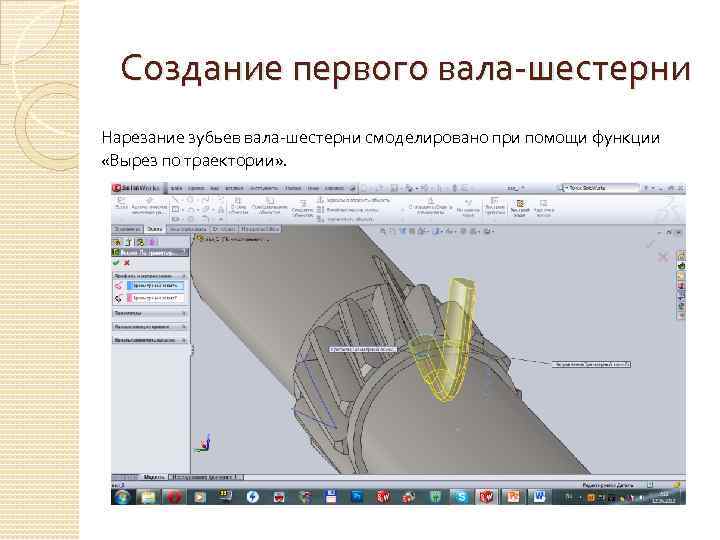Open the File menu
This screenshot has width=720, height=540.
coord(176,188)
